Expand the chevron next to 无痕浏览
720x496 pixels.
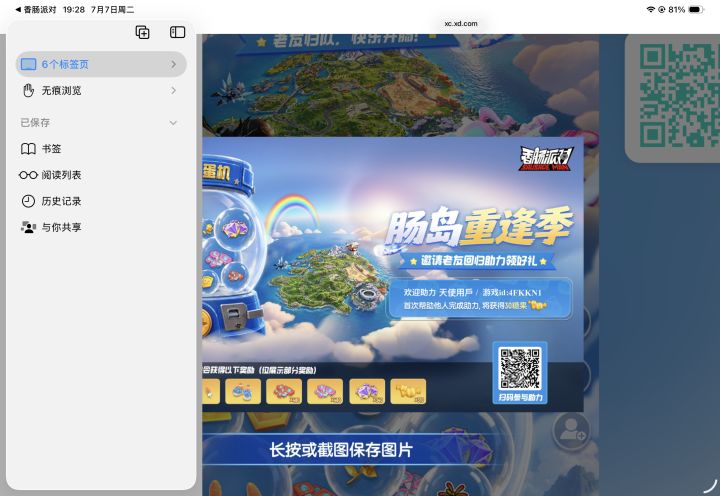174,90
